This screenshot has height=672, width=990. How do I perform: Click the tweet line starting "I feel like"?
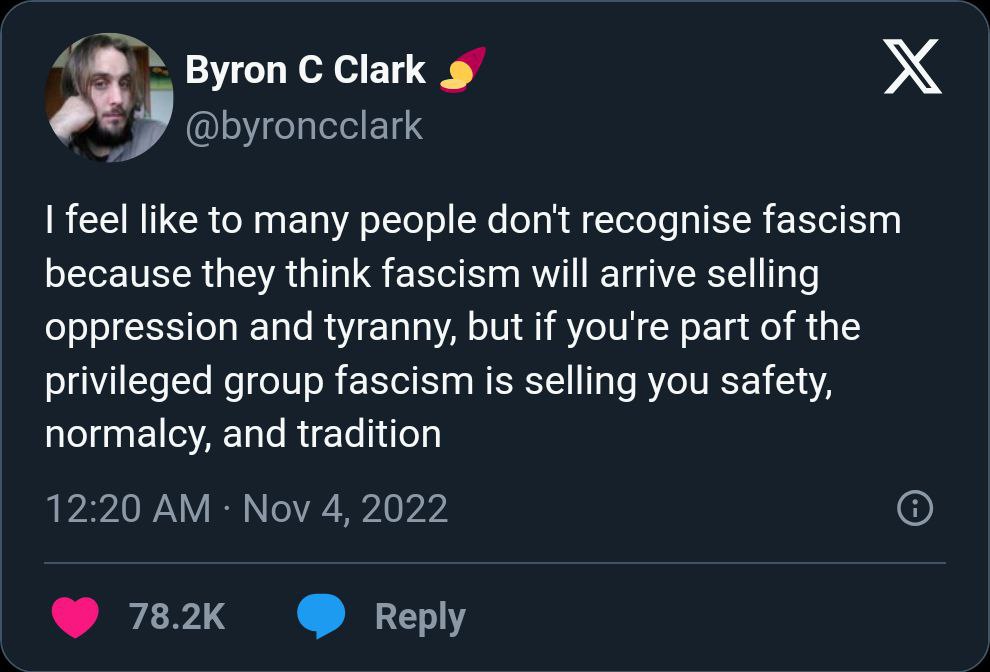pos(472,219)
